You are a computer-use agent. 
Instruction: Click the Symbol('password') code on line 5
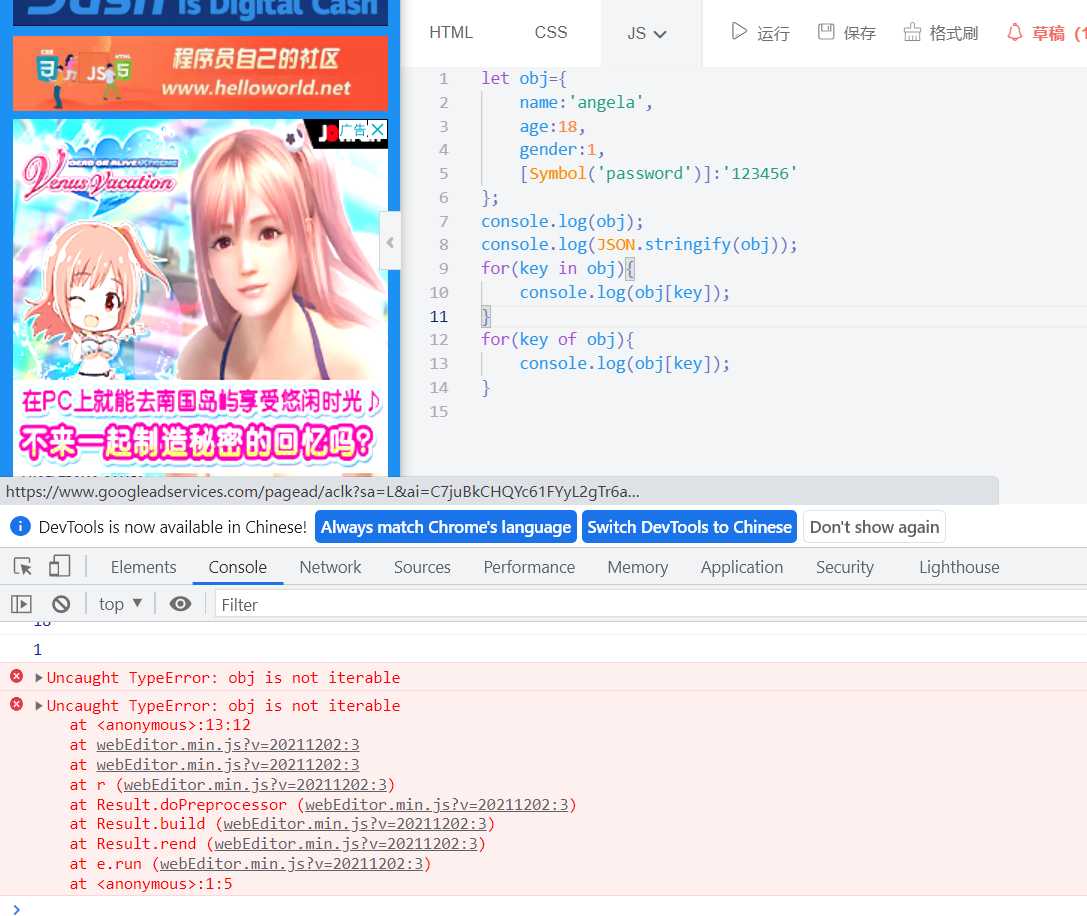pyautogui.click(x=615, y=173)
